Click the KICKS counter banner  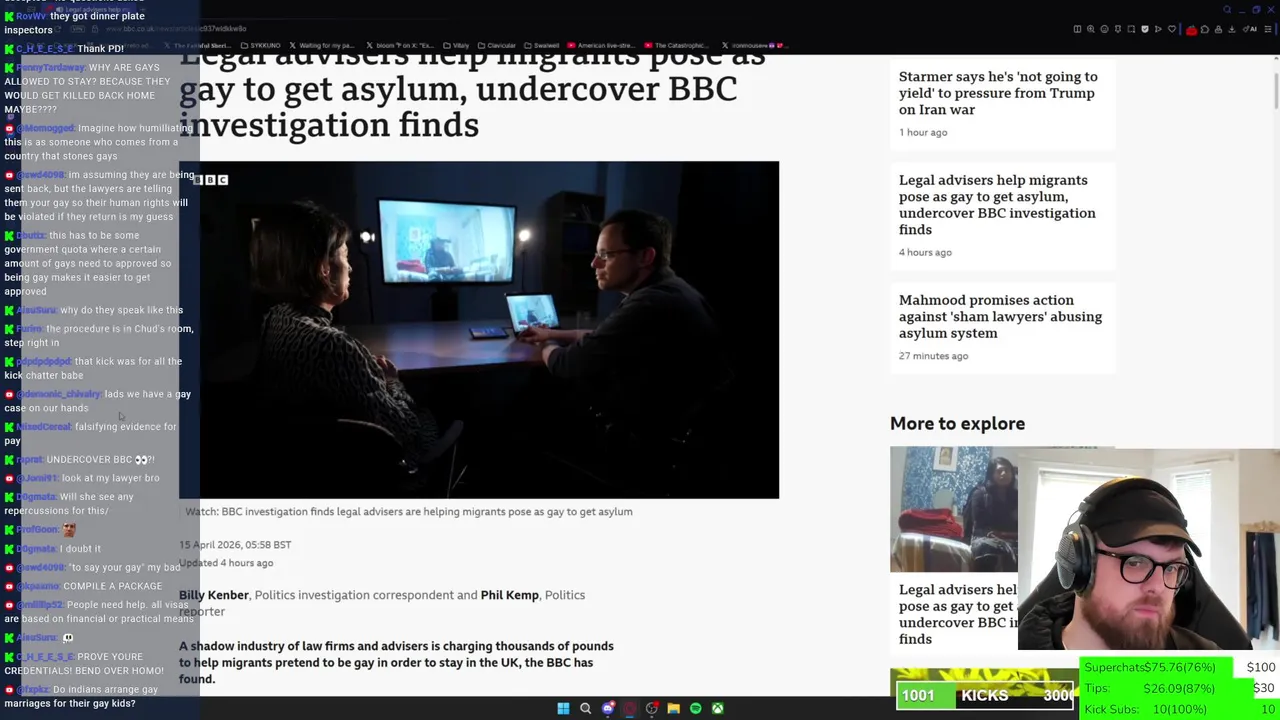pyautogui.click(x=985, y=695)
